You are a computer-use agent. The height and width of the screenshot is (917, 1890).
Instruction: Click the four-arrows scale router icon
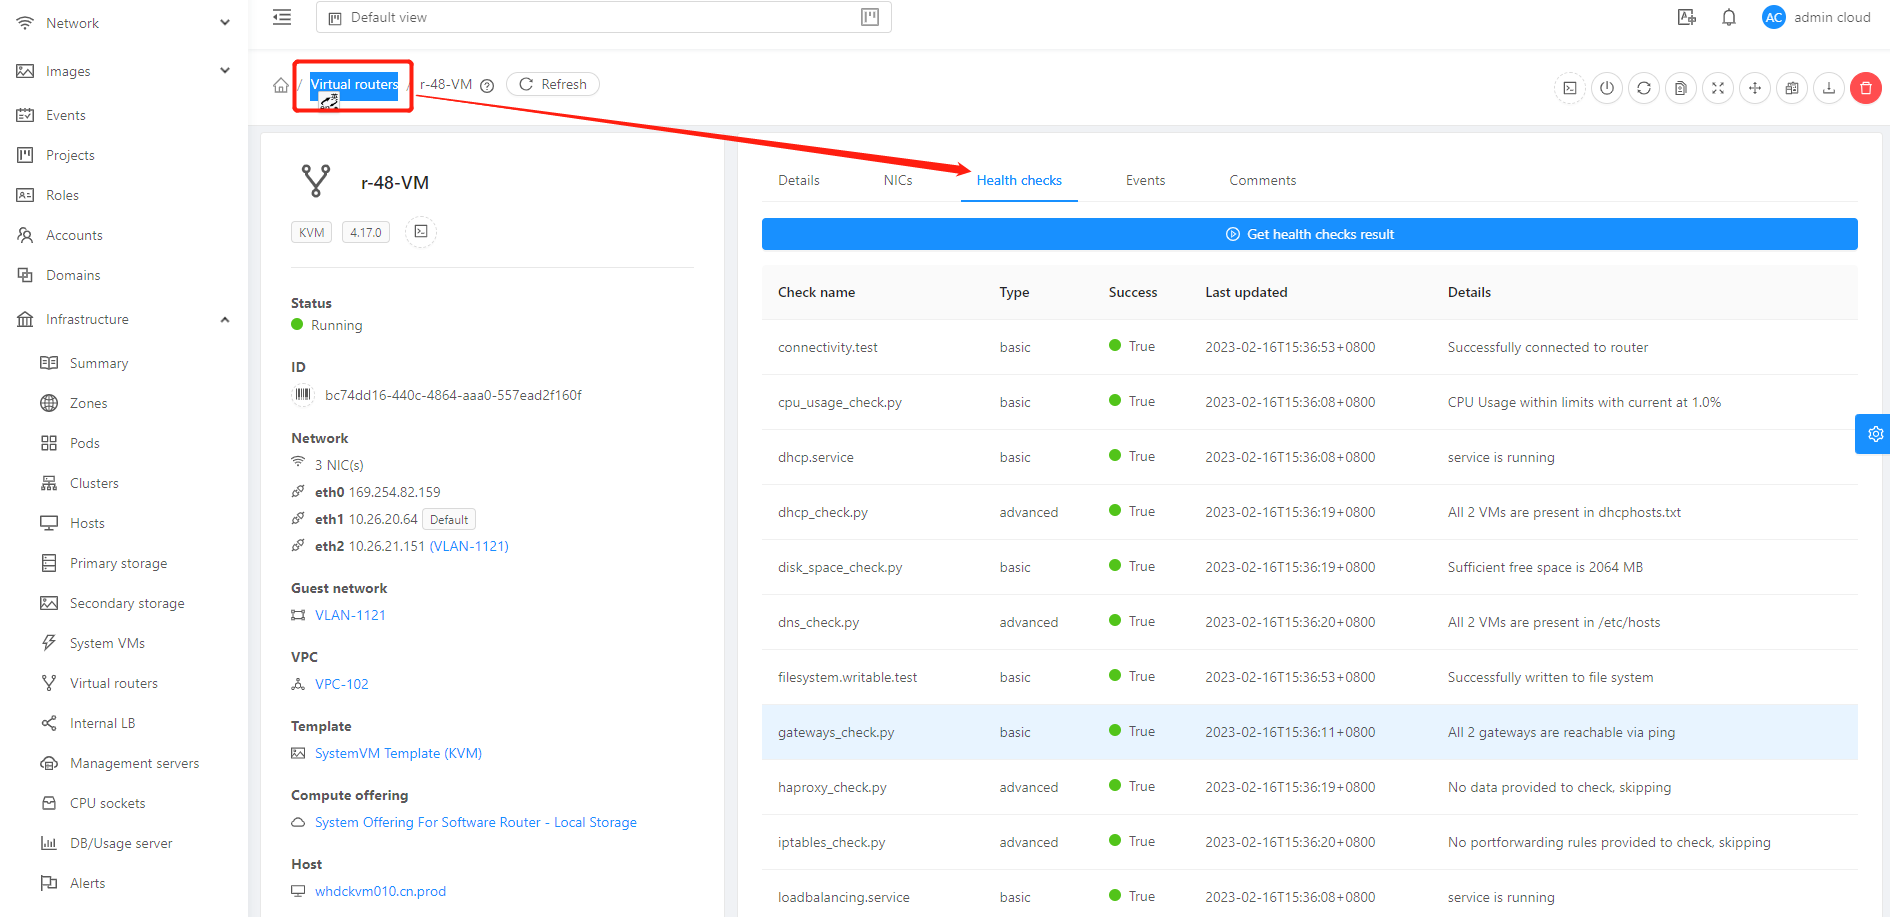pos(1718,88)
